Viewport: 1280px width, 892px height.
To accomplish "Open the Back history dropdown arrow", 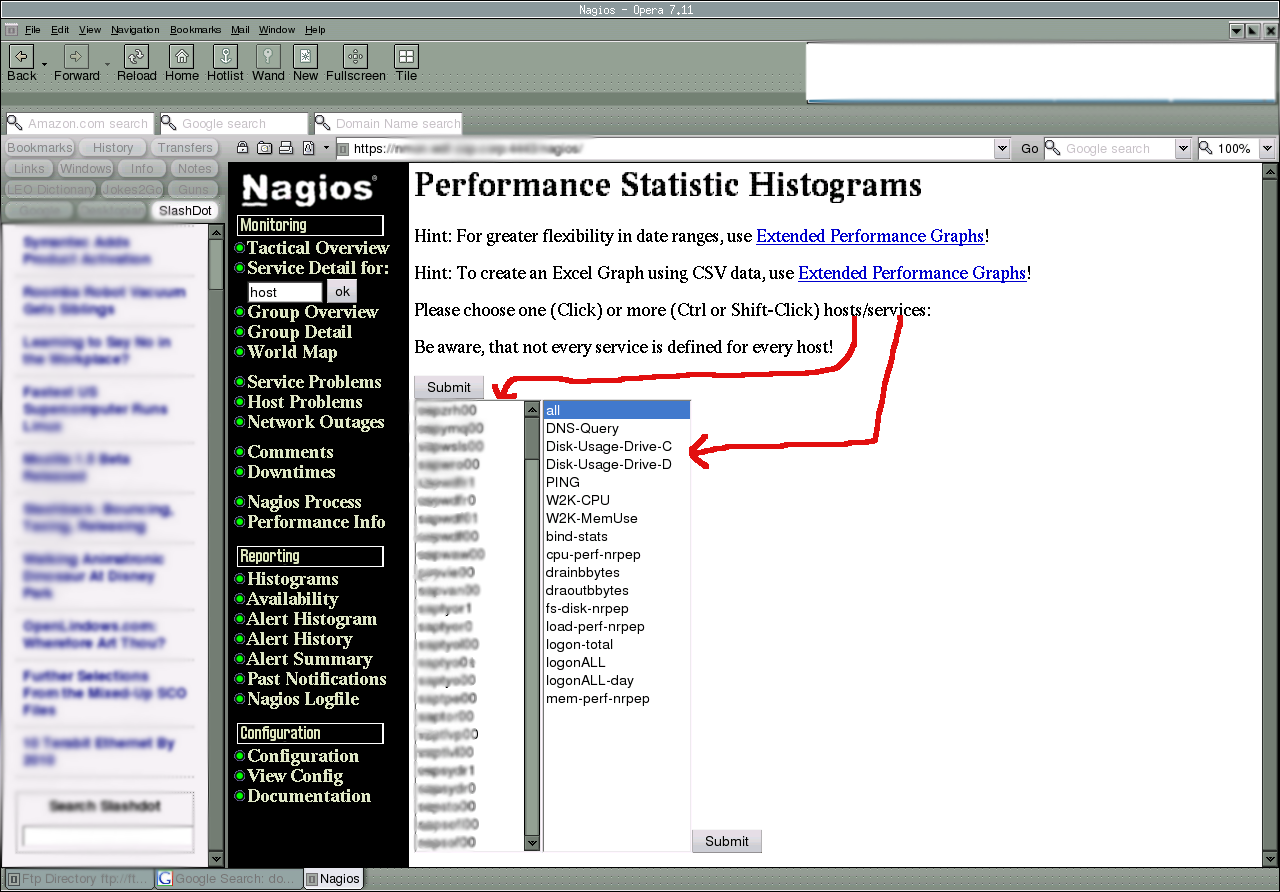I will coord(44,64).
